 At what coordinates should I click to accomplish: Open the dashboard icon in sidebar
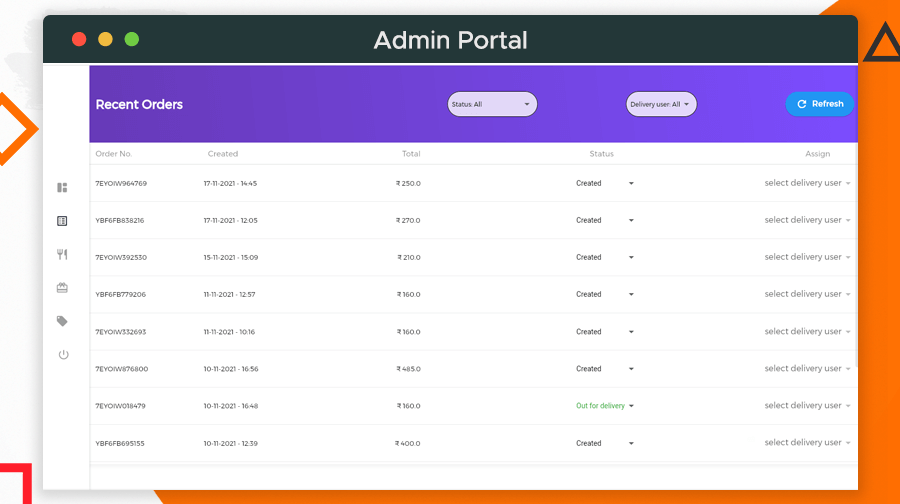[x=62, y=187]
